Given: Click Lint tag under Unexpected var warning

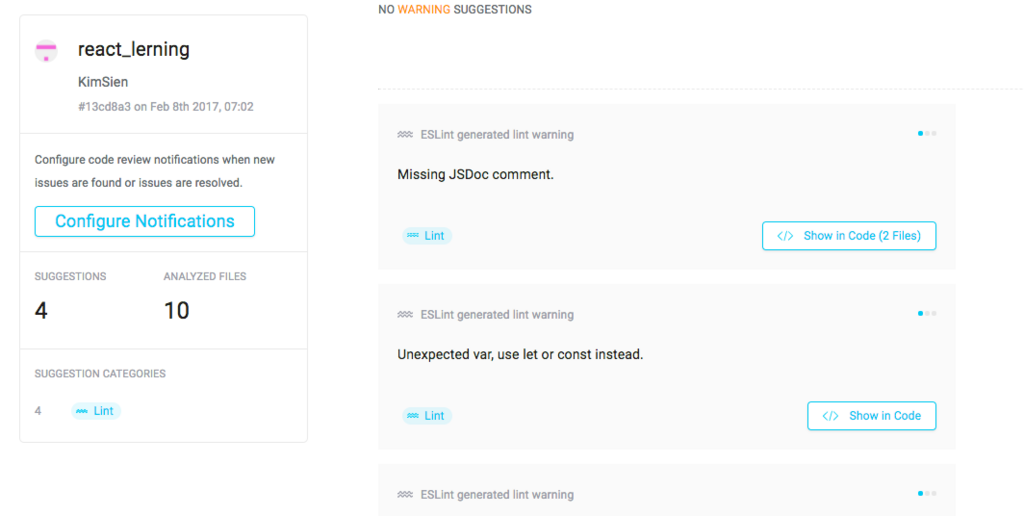Looking at the screenshot, I should tap(427, 416).
